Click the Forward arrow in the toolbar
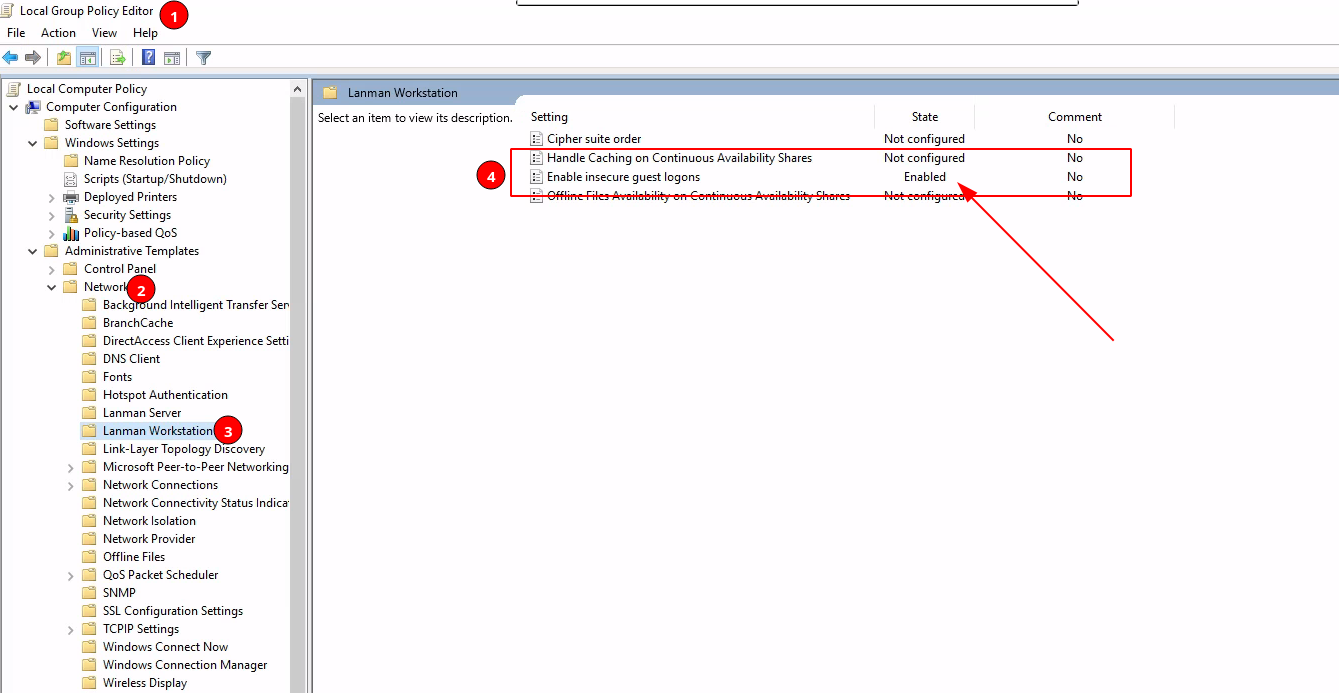Screen dimensions: 1339x693 click(x=33, y=58)
